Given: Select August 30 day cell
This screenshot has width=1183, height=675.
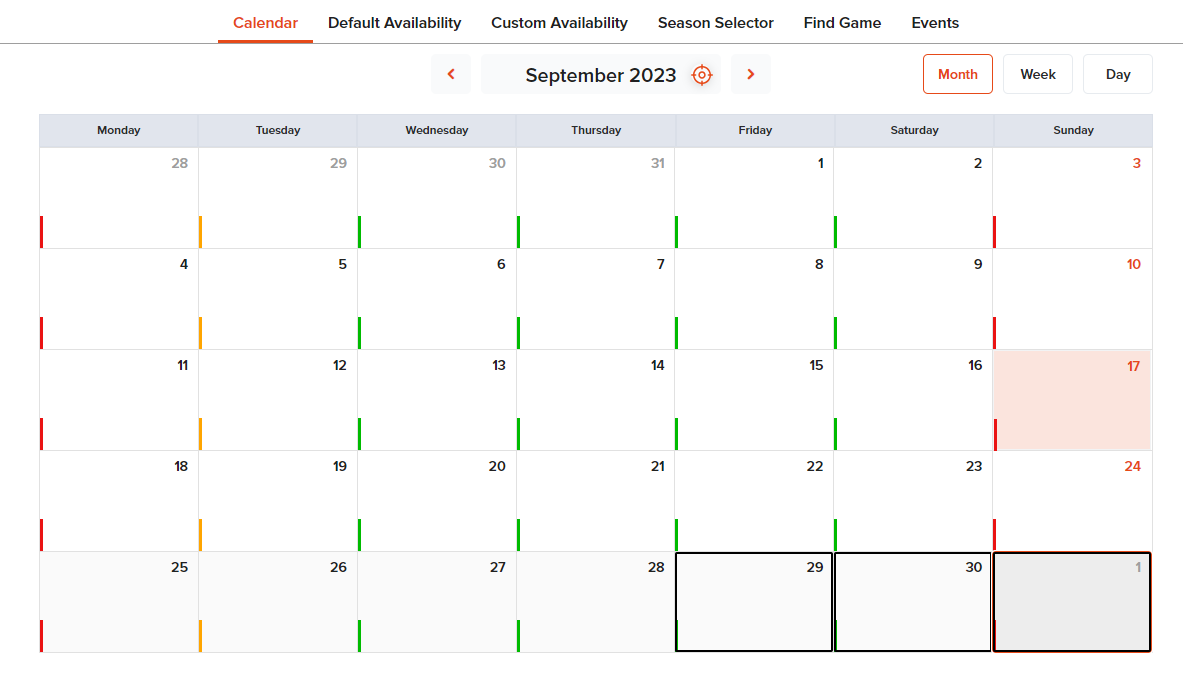Looking at the screenshot, I should 437,198.
